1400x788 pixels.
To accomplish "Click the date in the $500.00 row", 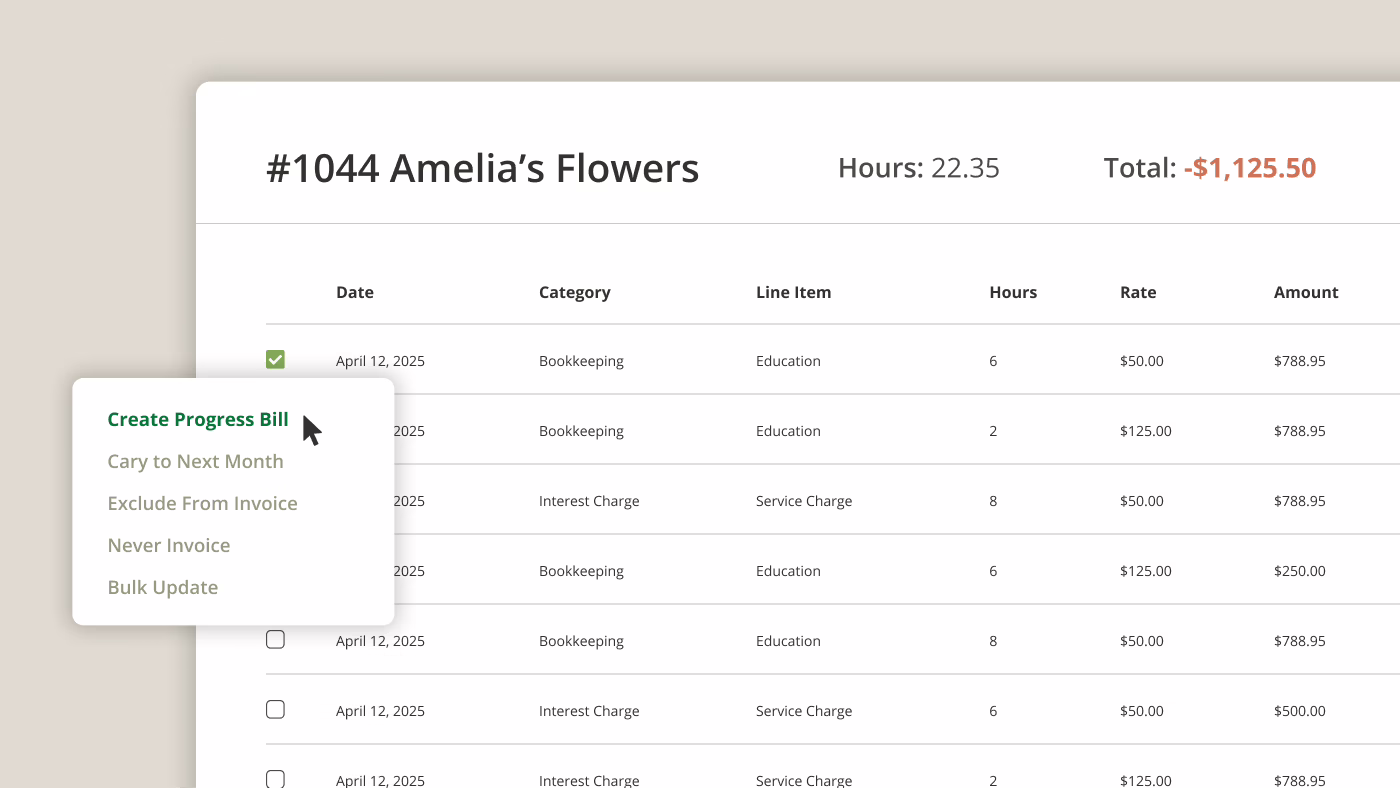I will [x=380, y=711].
